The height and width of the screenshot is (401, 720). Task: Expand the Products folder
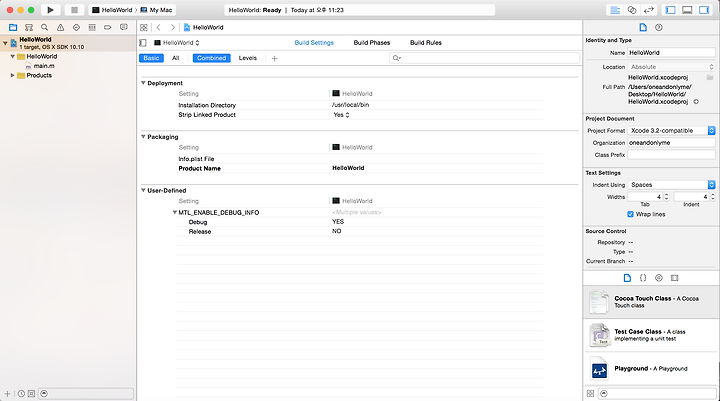pyautogui.click(x=13, y=75)
